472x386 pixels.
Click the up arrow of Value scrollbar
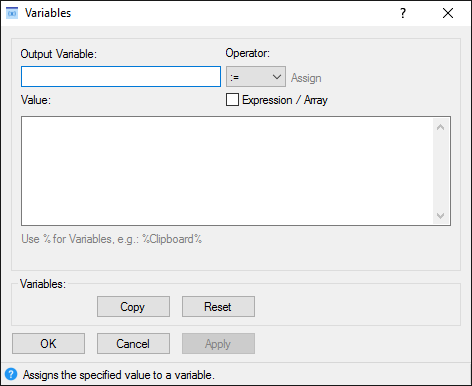tap(440, 127)
